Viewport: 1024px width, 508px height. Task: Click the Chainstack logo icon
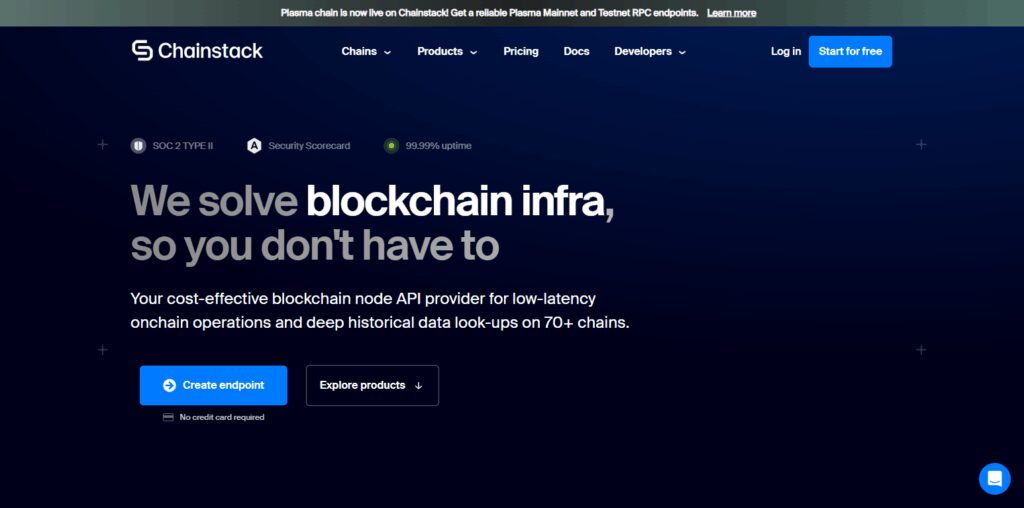(x=142, y=50)
